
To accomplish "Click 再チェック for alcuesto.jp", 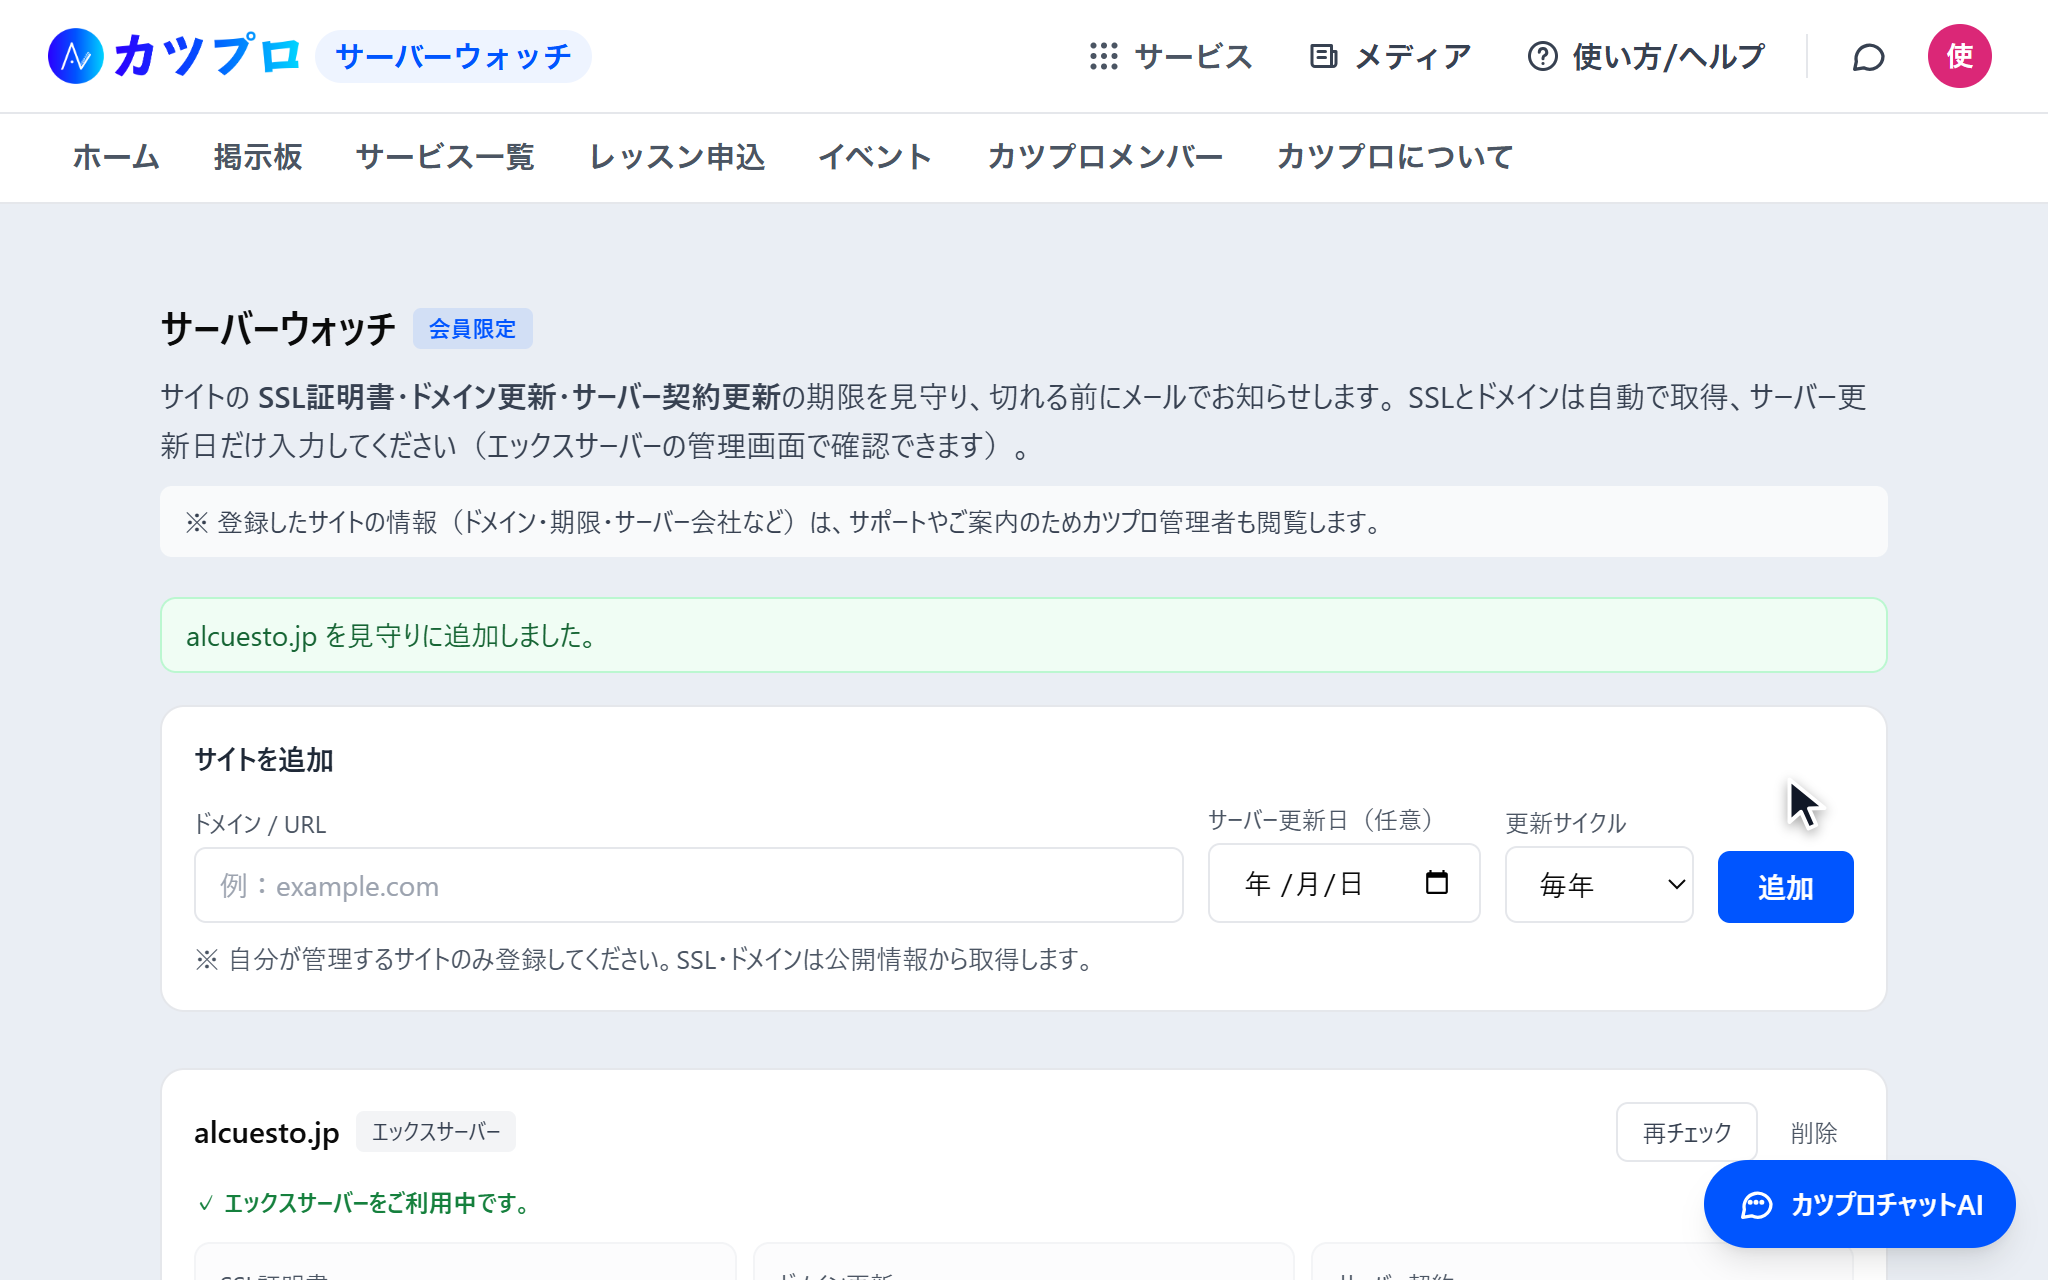I will pyautogui.click(x=1687, y=1132).
